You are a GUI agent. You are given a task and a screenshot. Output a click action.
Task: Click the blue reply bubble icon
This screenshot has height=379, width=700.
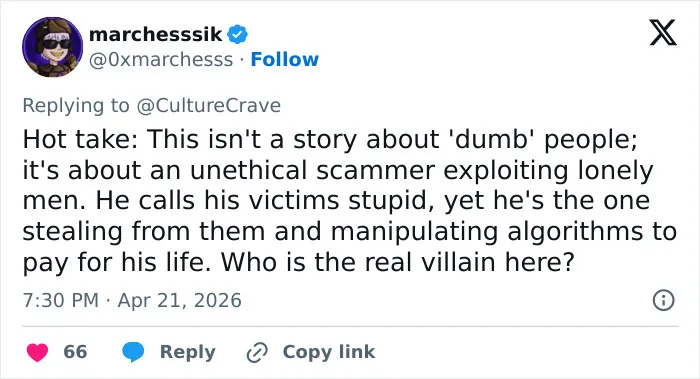(x=133, y=352)
